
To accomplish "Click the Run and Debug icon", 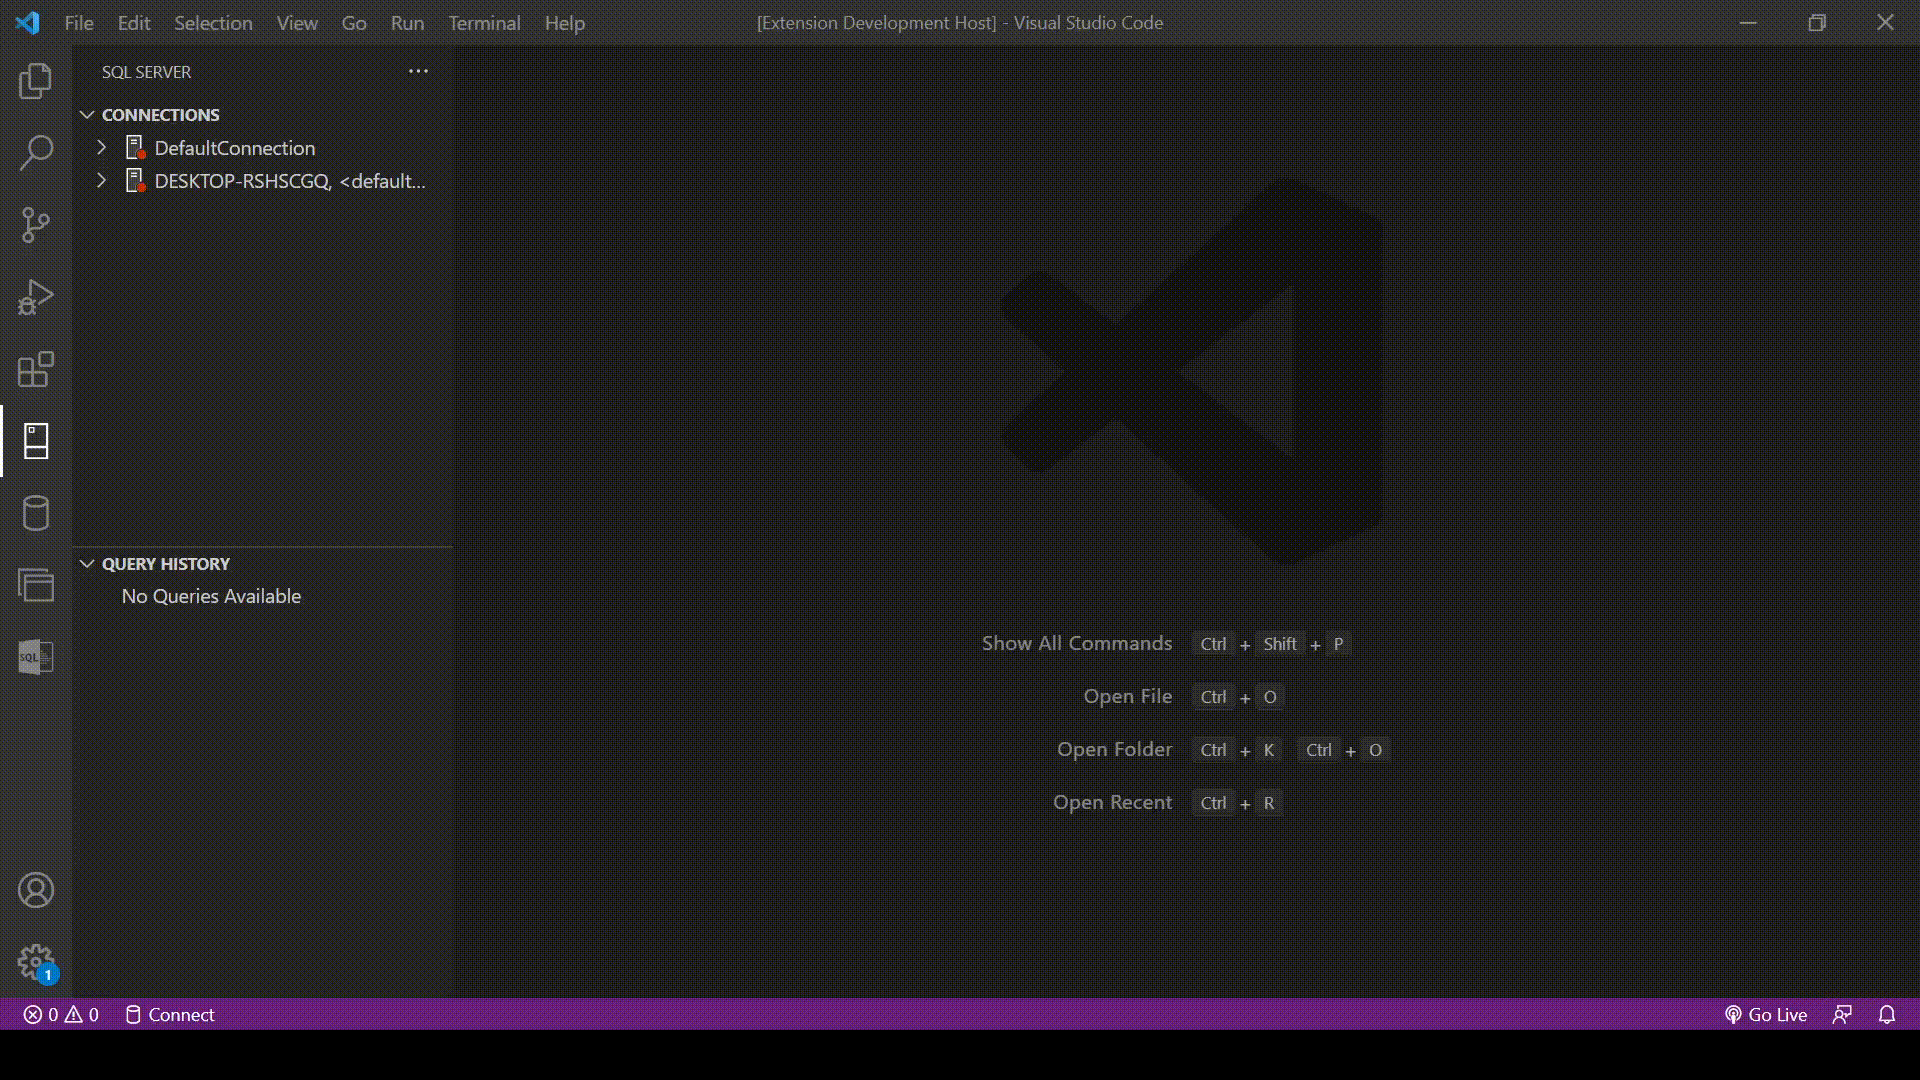I will click(x=36, y=297).
